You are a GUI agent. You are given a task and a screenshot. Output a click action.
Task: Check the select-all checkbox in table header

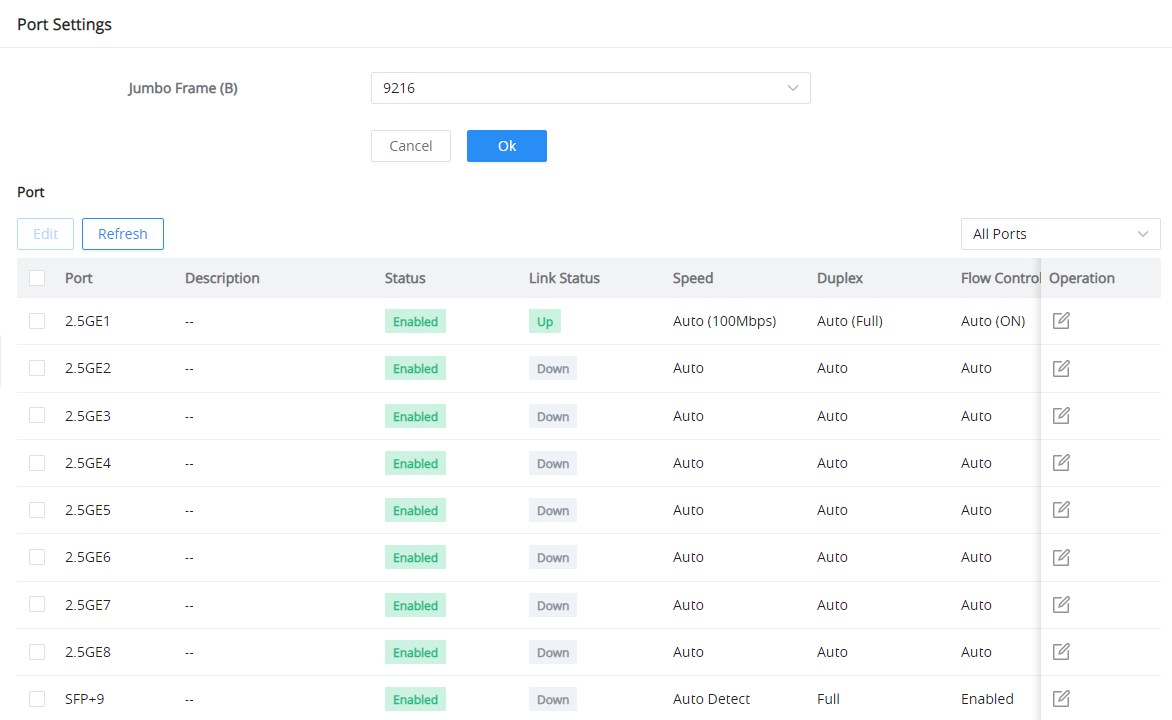click(x=37, y=278)
